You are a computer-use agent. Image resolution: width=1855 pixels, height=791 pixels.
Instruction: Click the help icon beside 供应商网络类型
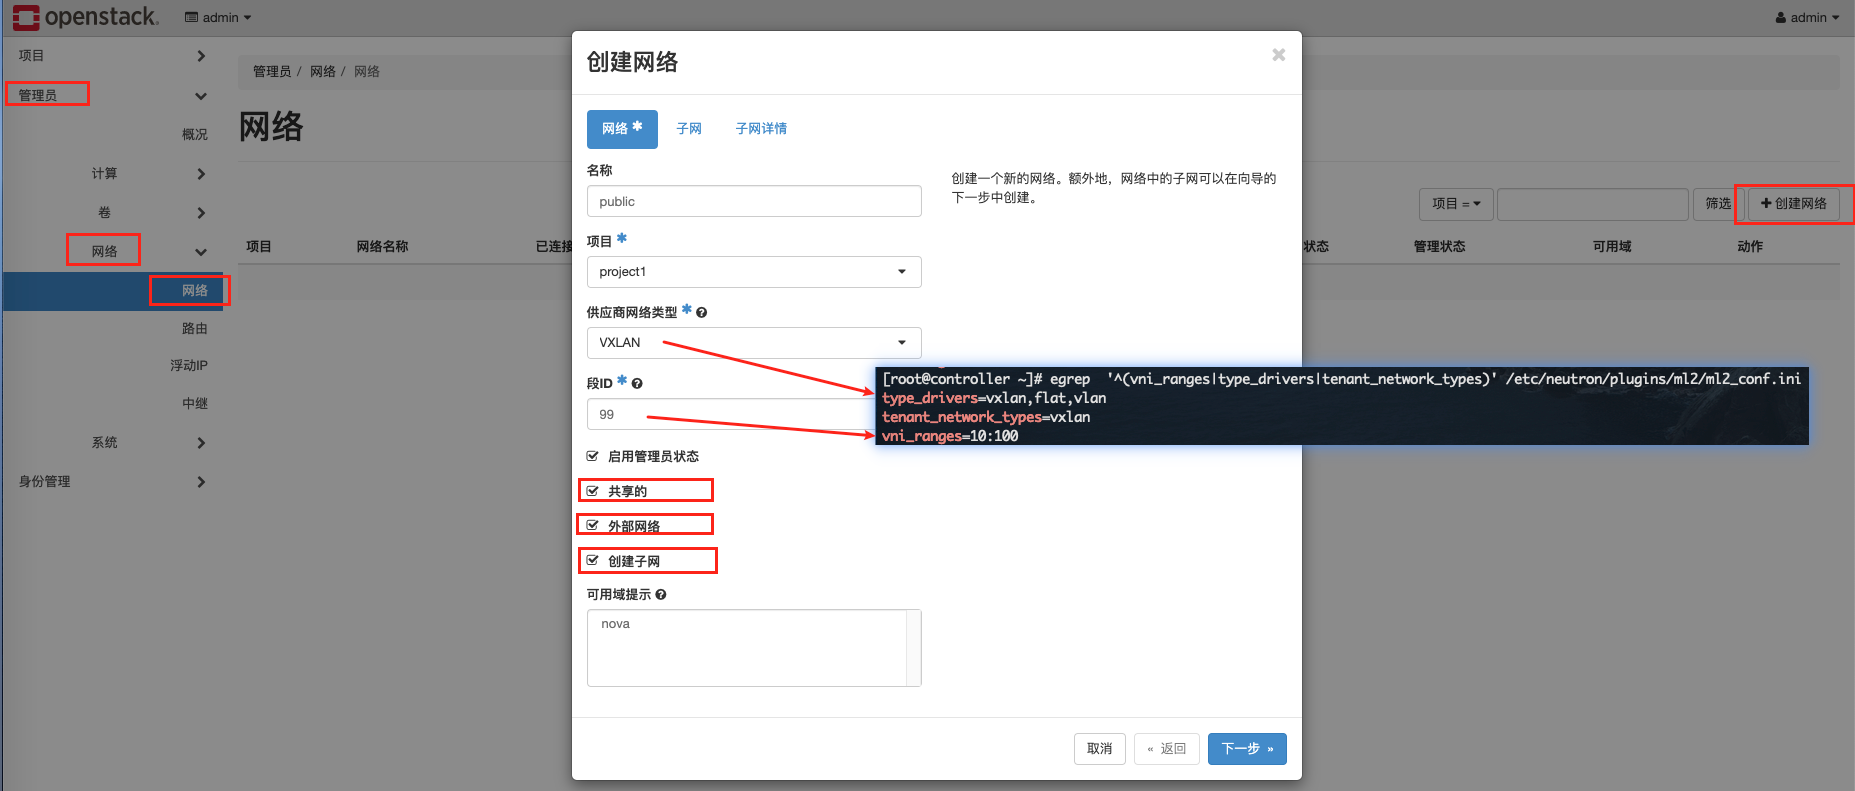[702, 313]
